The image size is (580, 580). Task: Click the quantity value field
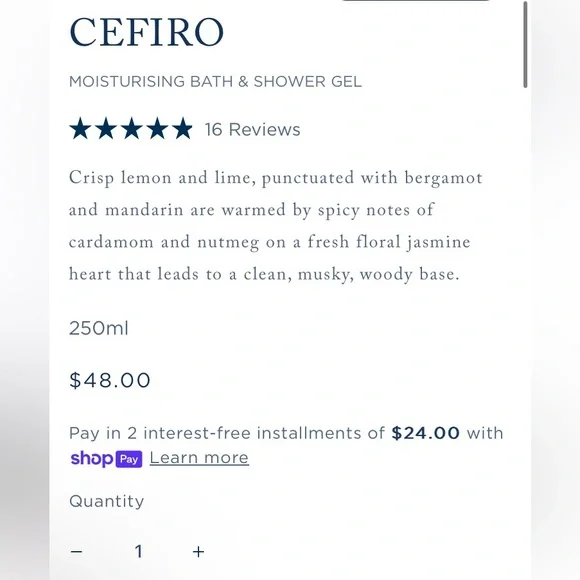coord(138,552)
